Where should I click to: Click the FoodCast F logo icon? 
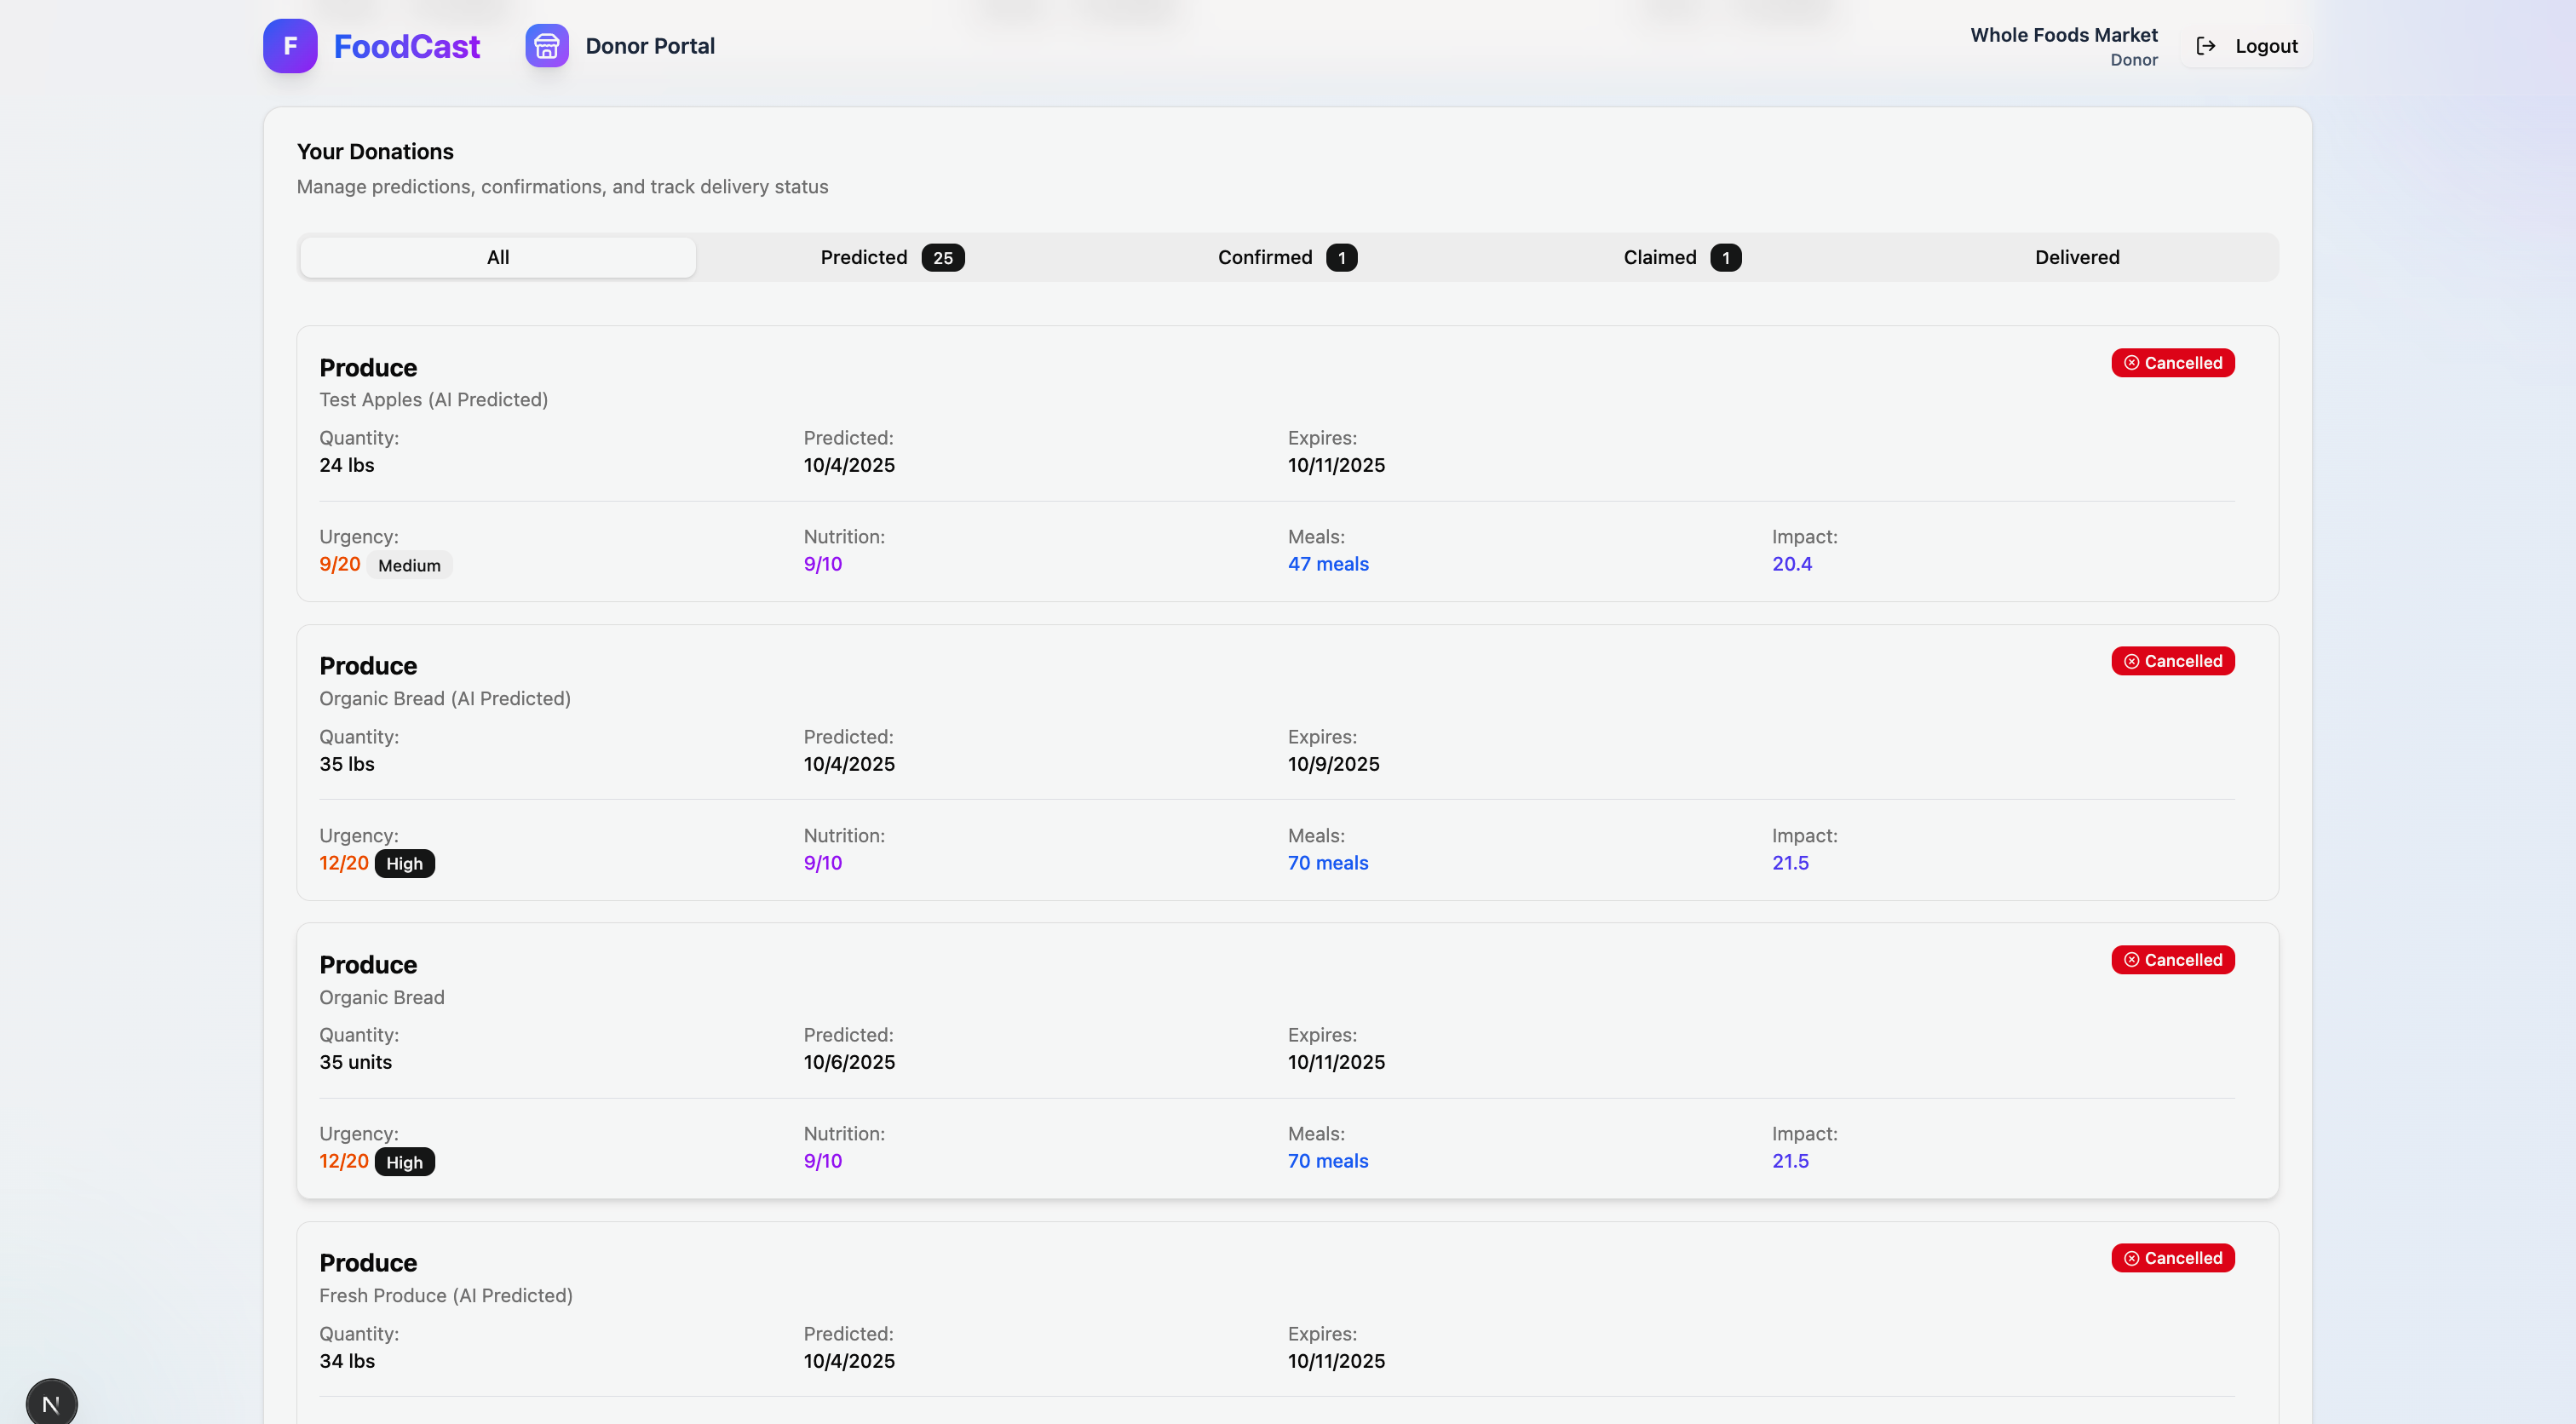290,46
